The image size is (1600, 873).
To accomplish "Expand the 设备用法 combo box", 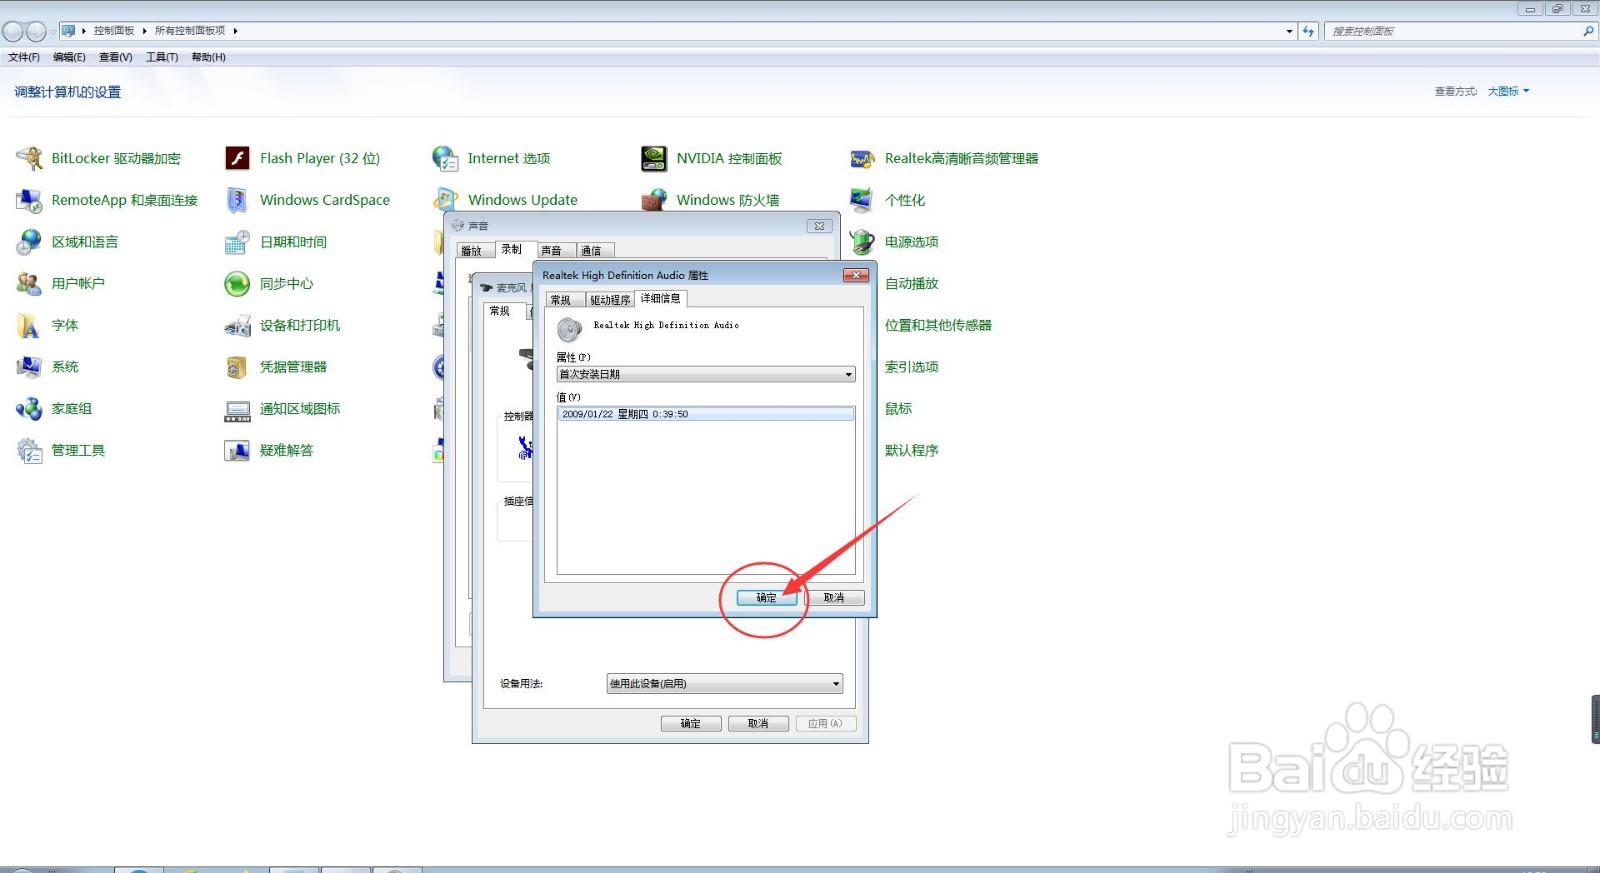I will [x=725, y=684].
